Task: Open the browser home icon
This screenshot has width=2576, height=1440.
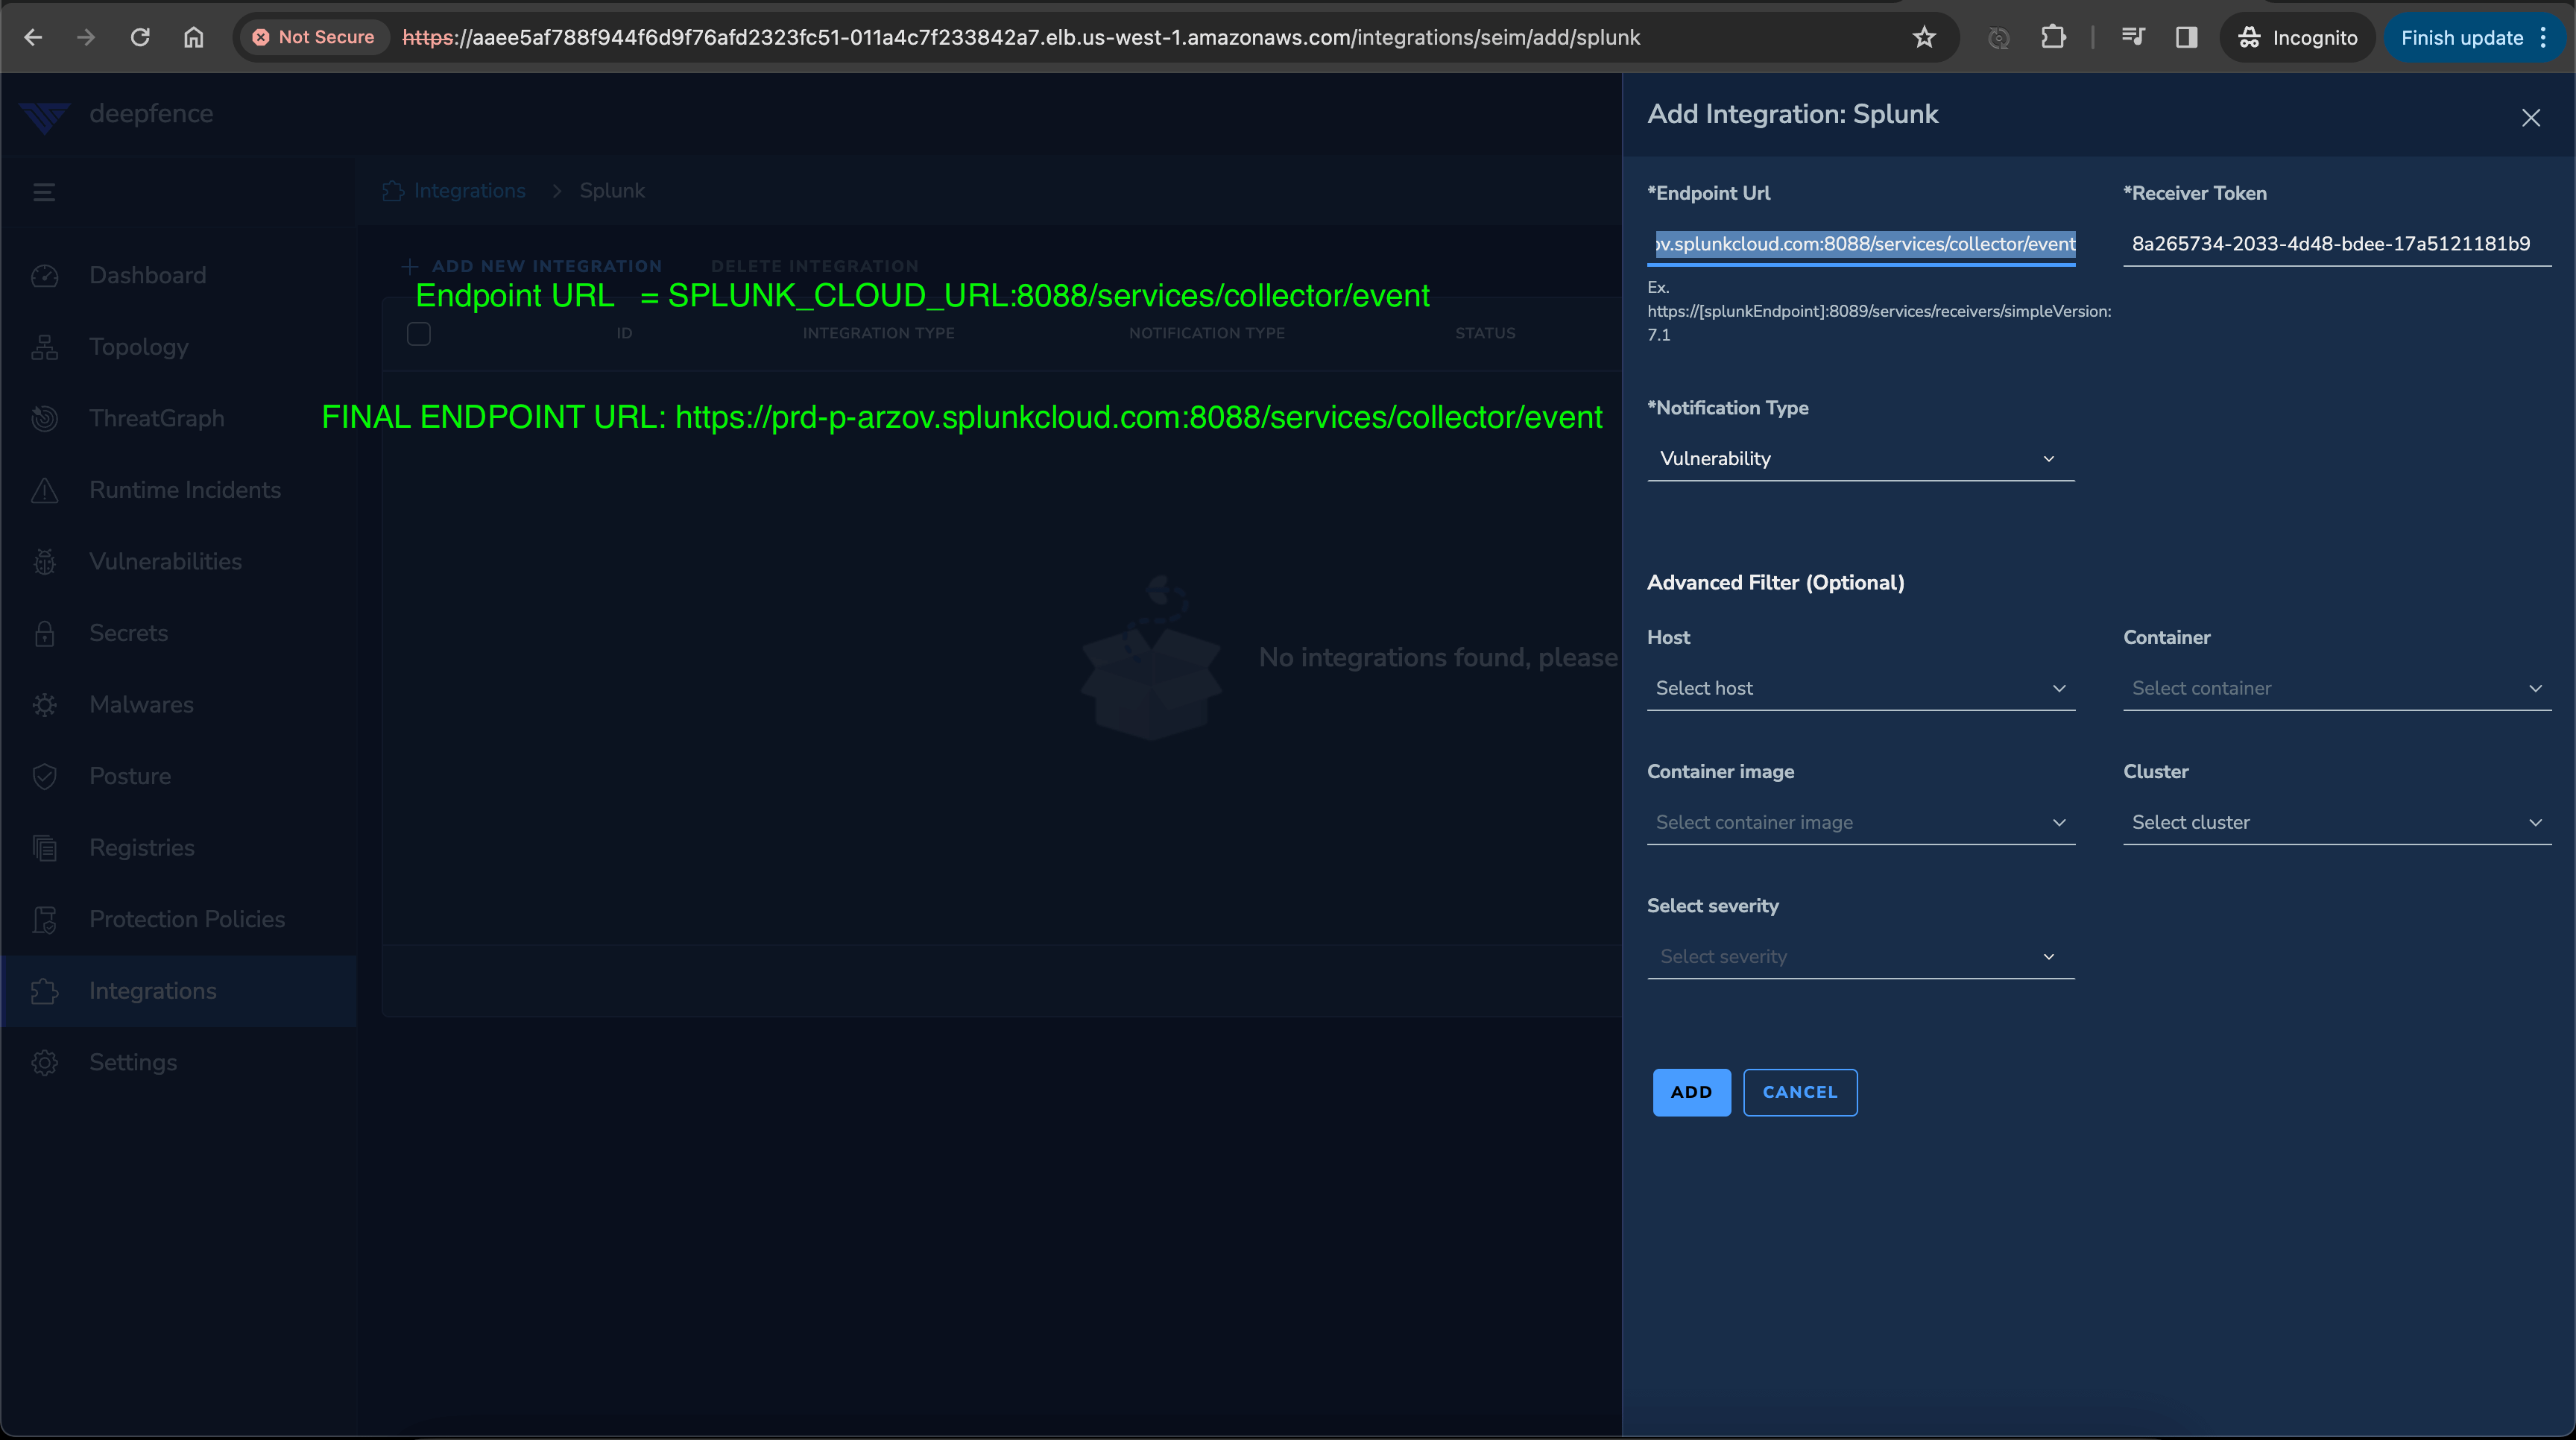Action: pyautogui.click(x=194, y=37)
